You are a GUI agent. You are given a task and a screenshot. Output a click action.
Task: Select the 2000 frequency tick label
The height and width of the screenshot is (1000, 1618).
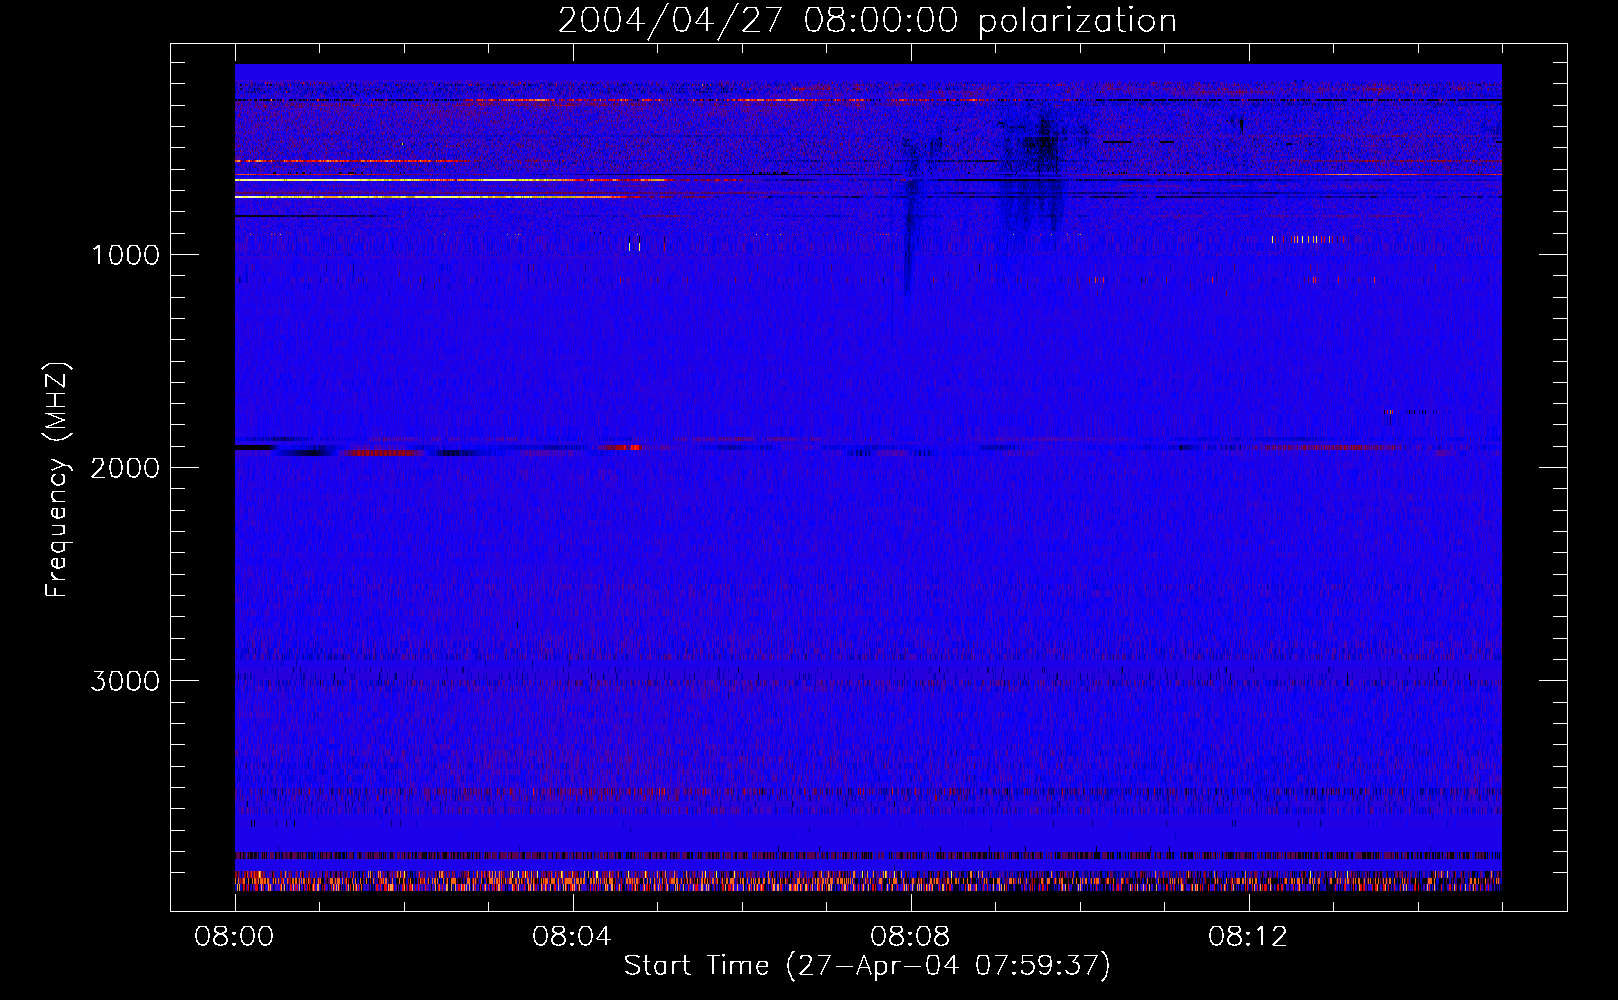tap(125, 468)
